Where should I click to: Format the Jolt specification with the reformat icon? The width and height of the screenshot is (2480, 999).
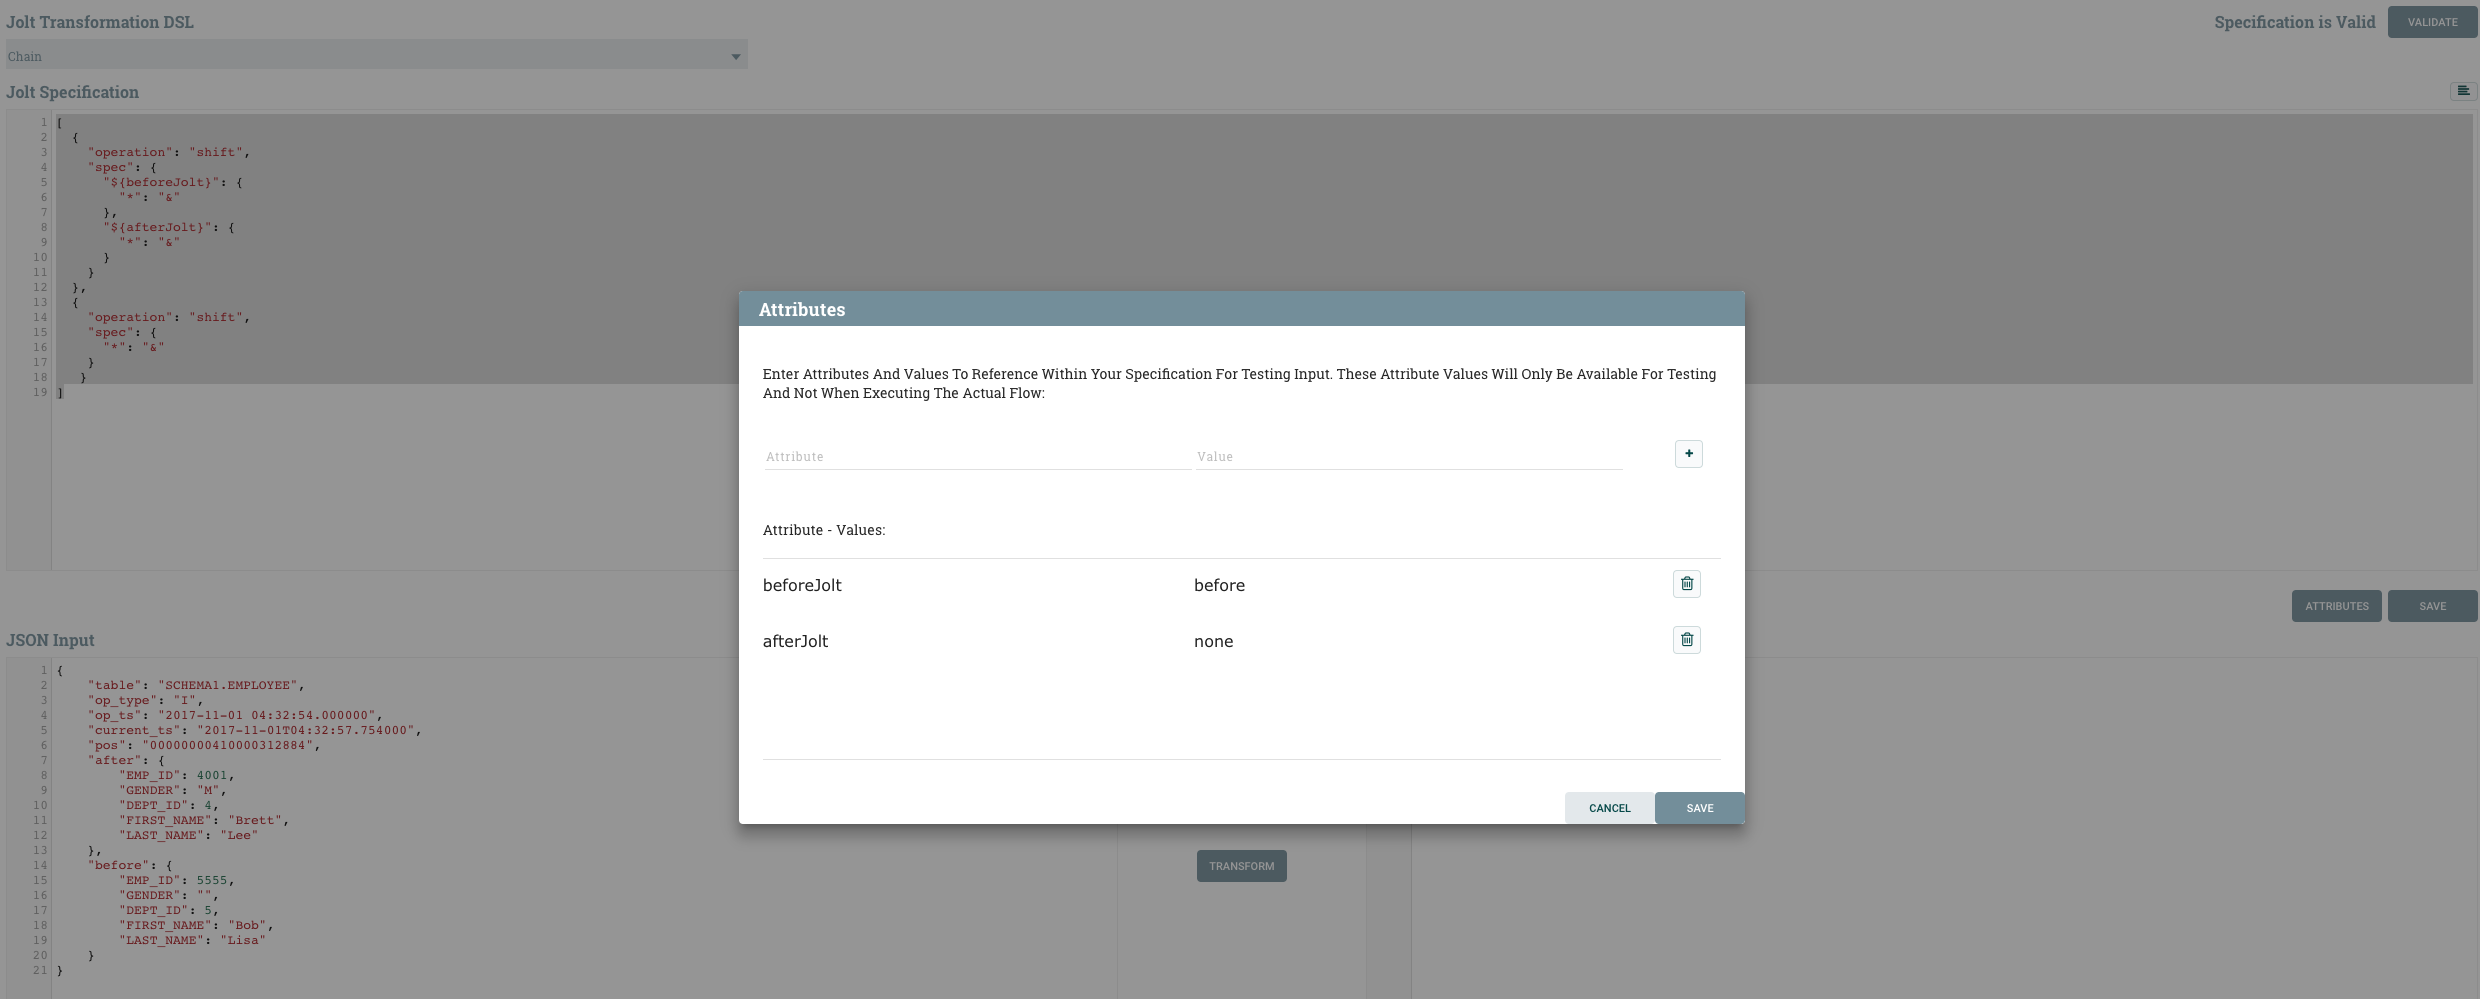pyautogui.click(x=2462, y=90)
